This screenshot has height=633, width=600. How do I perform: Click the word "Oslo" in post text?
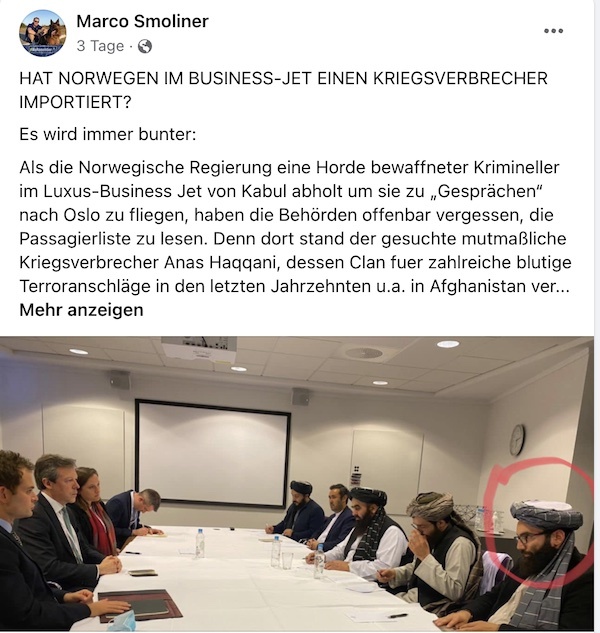click(81, 215)
